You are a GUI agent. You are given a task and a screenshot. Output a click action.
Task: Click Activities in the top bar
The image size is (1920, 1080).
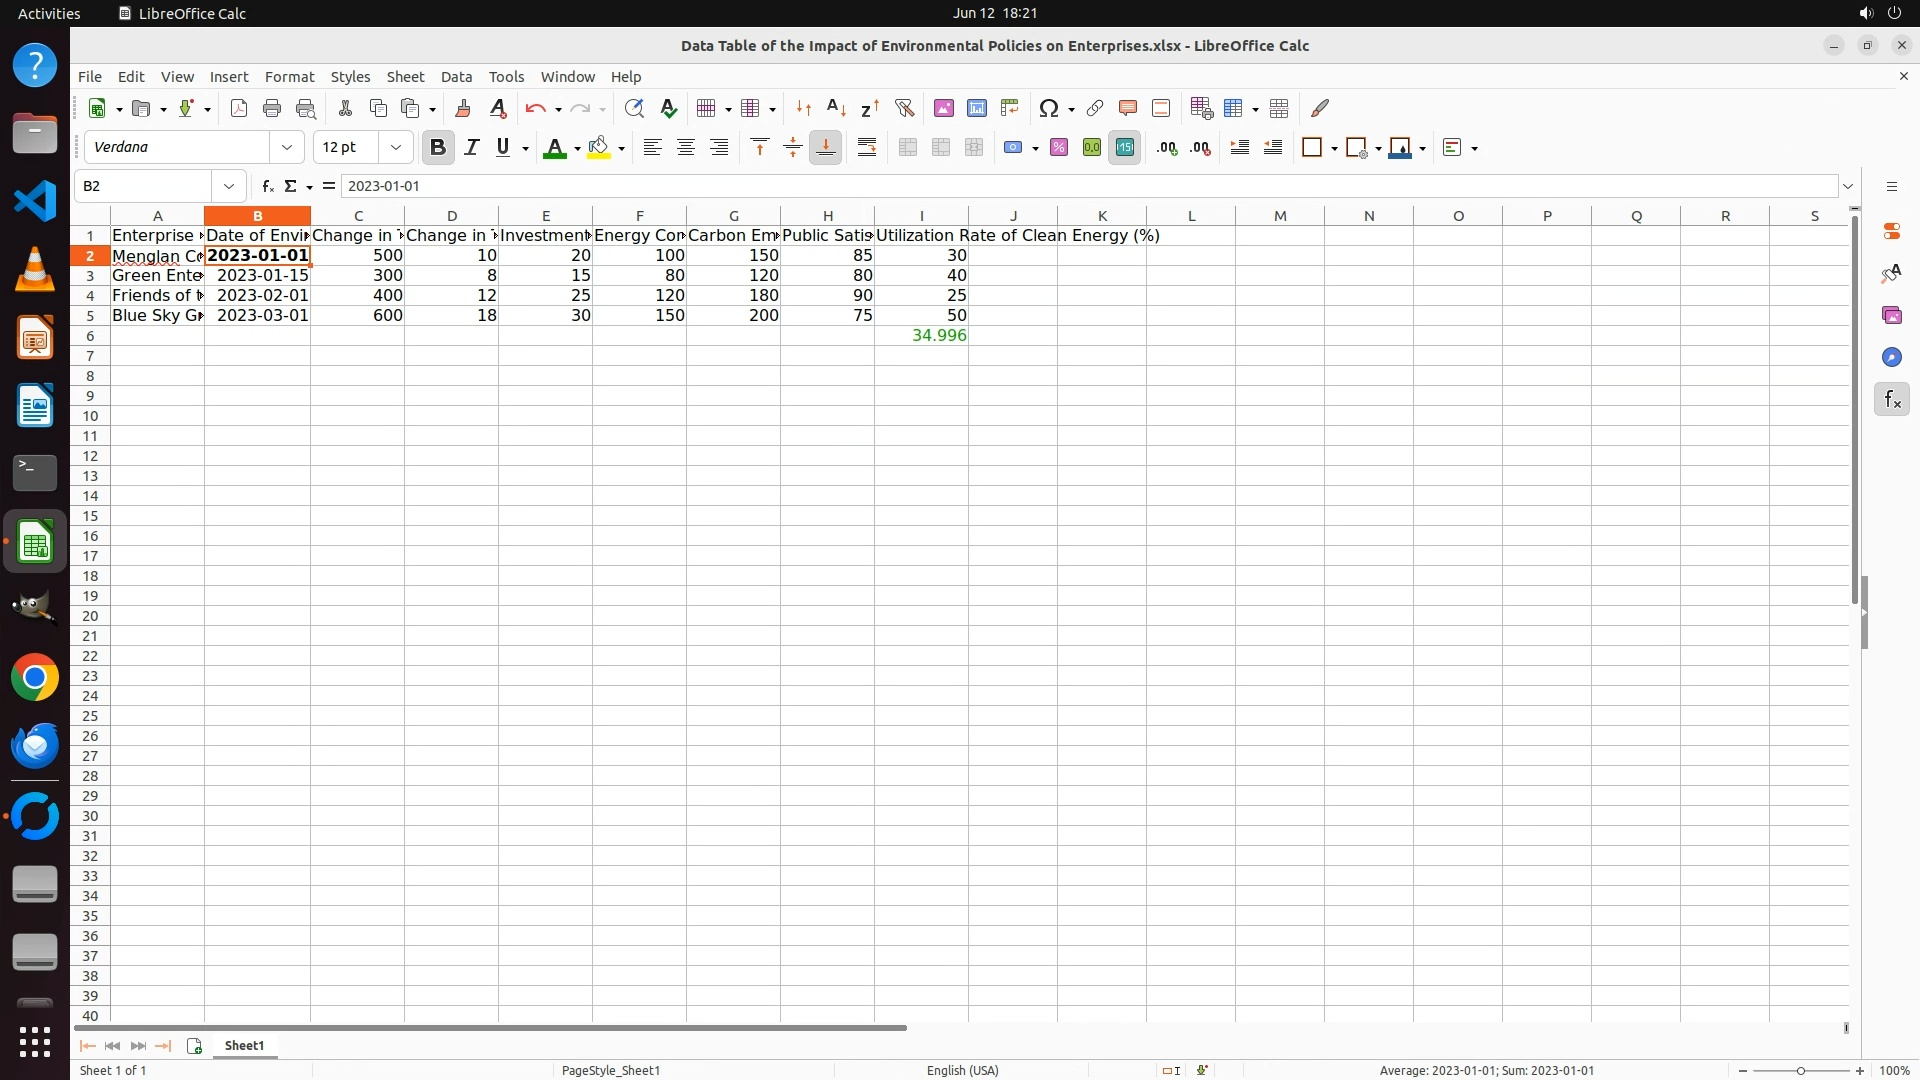coord(49,13)
